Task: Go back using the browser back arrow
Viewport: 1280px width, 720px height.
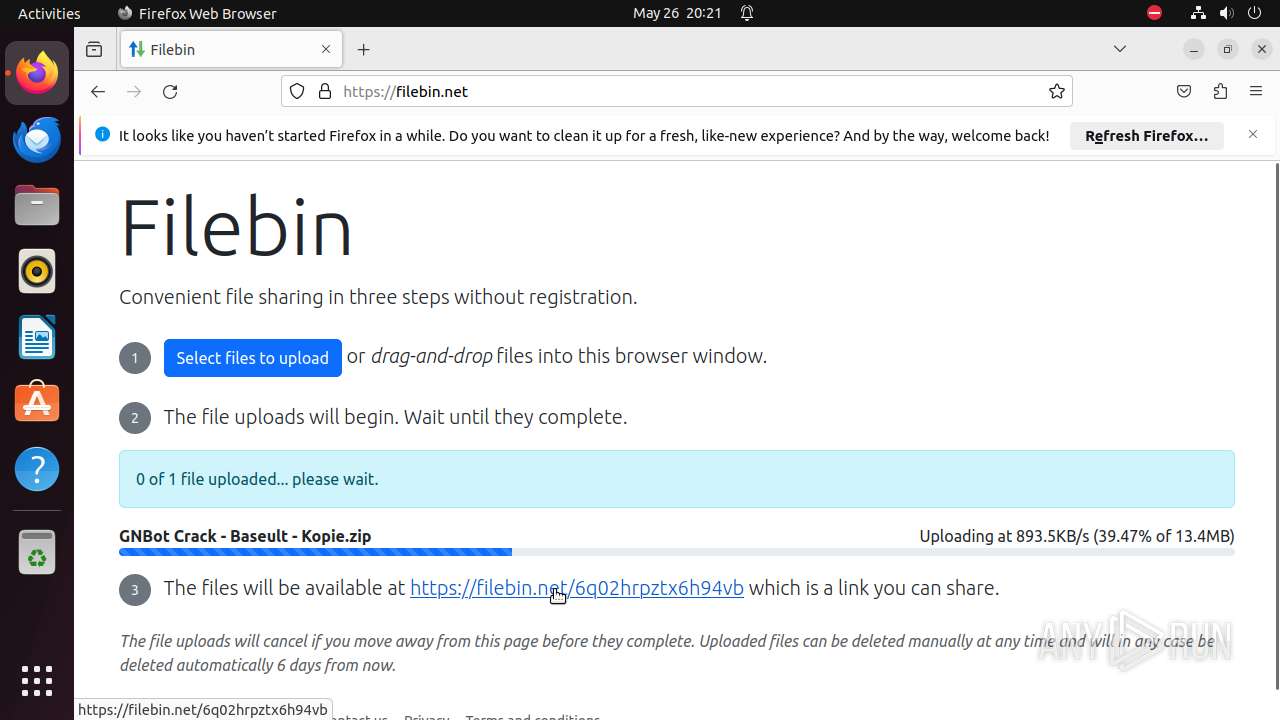Action: (97, 91)
